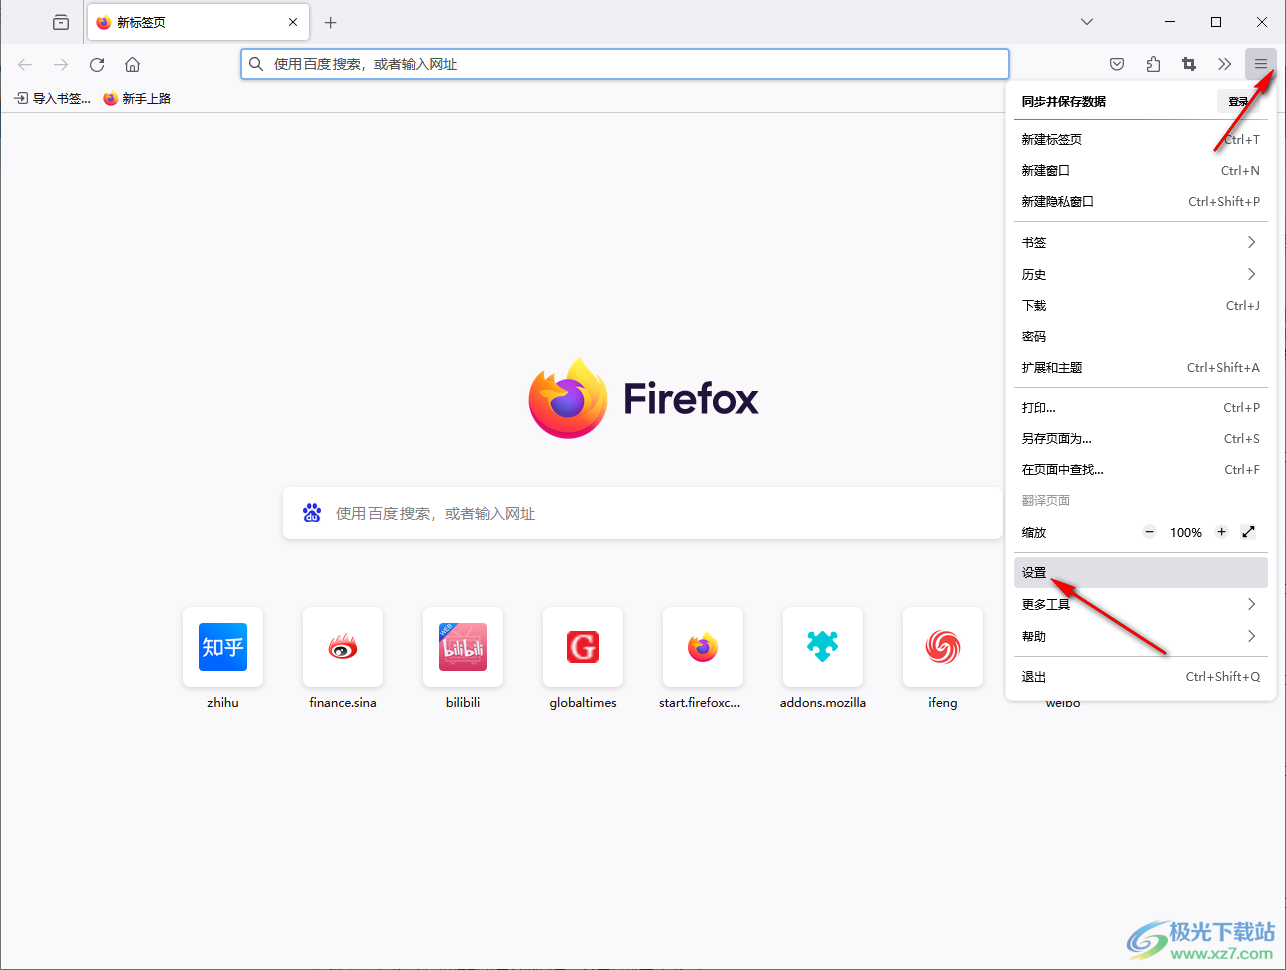This screenshot has height=970, width=1286.
Task: Open 密码 from the menu
Action: pos(1140,337)
